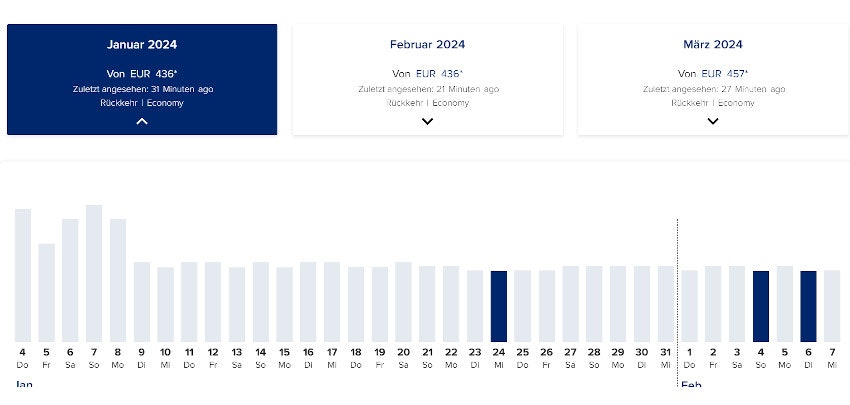Image resolution: width=850 pixels, height=405 pixels.
Task: Open the Februar 2024 month card
Action: click(427, 45)
